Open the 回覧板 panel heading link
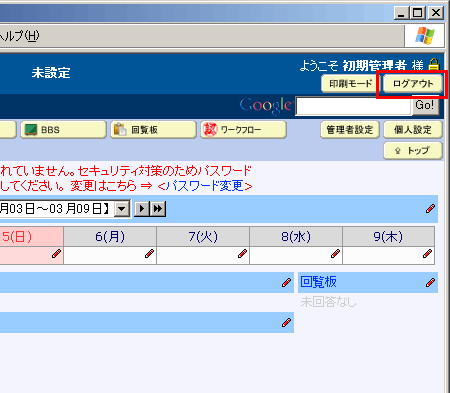 pyautogui.click(x=318, y=282)
